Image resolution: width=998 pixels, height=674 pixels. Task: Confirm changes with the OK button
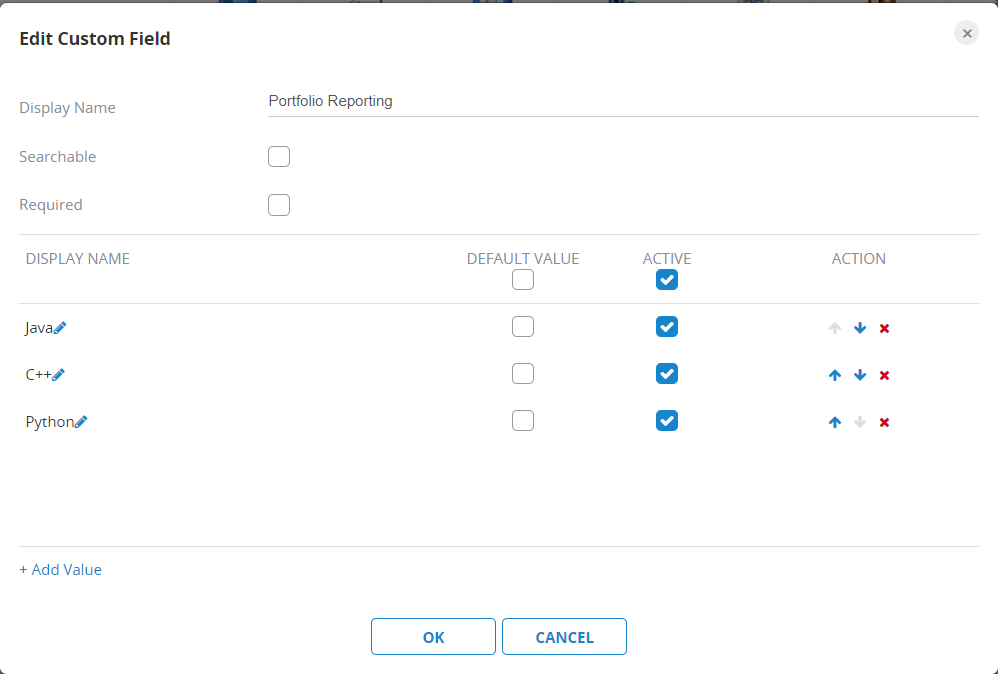click(x=433, y=637)
